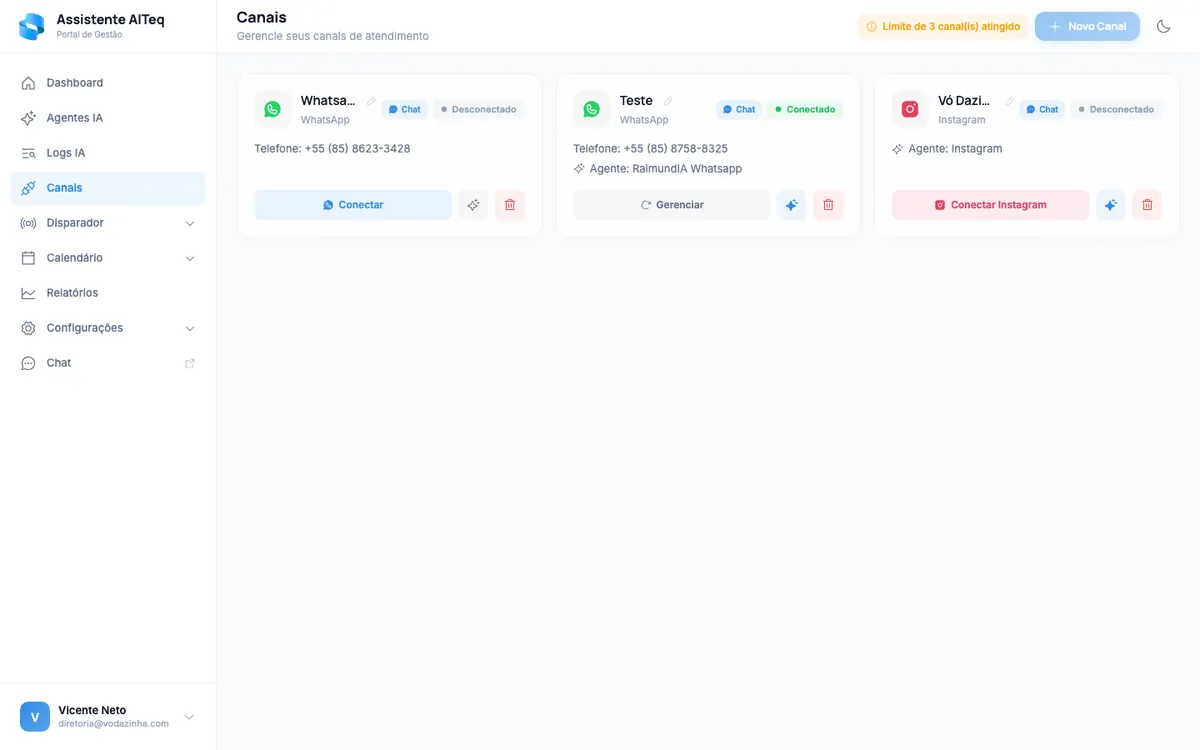Edit the Teste channel name pencil icon

(x=668, y=101)
